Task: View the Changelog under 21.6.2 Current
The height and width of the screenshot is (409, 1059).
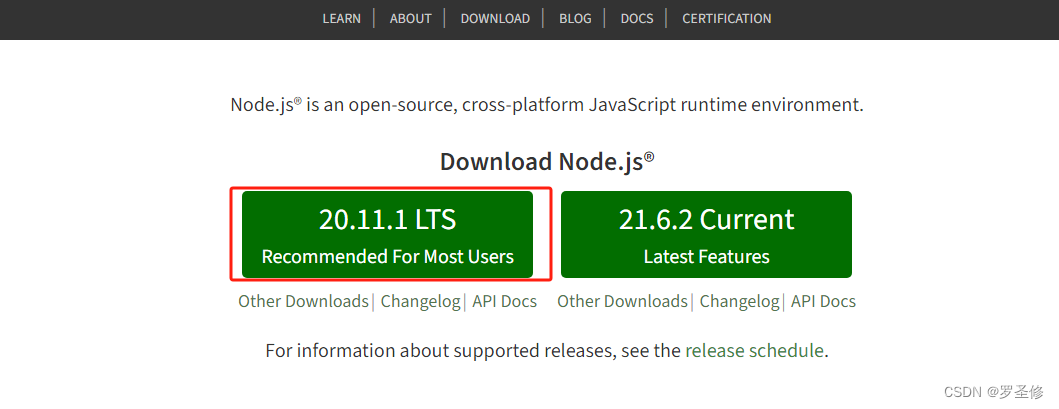Action: (x=739, y=301)
